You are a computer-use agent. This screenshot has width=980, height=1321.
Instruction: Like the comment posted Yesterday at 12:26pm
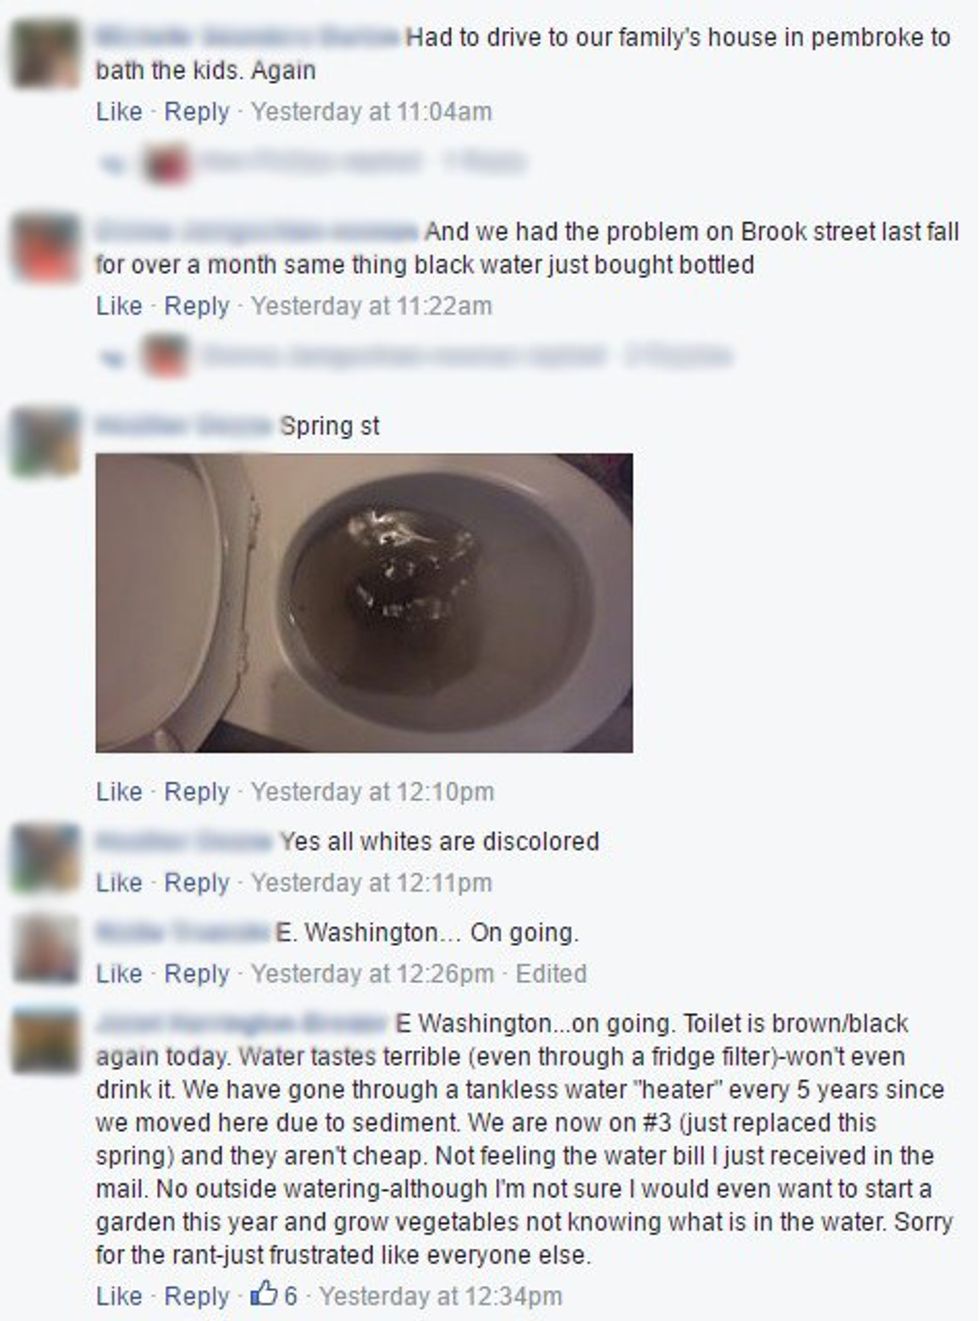[119, 973]
